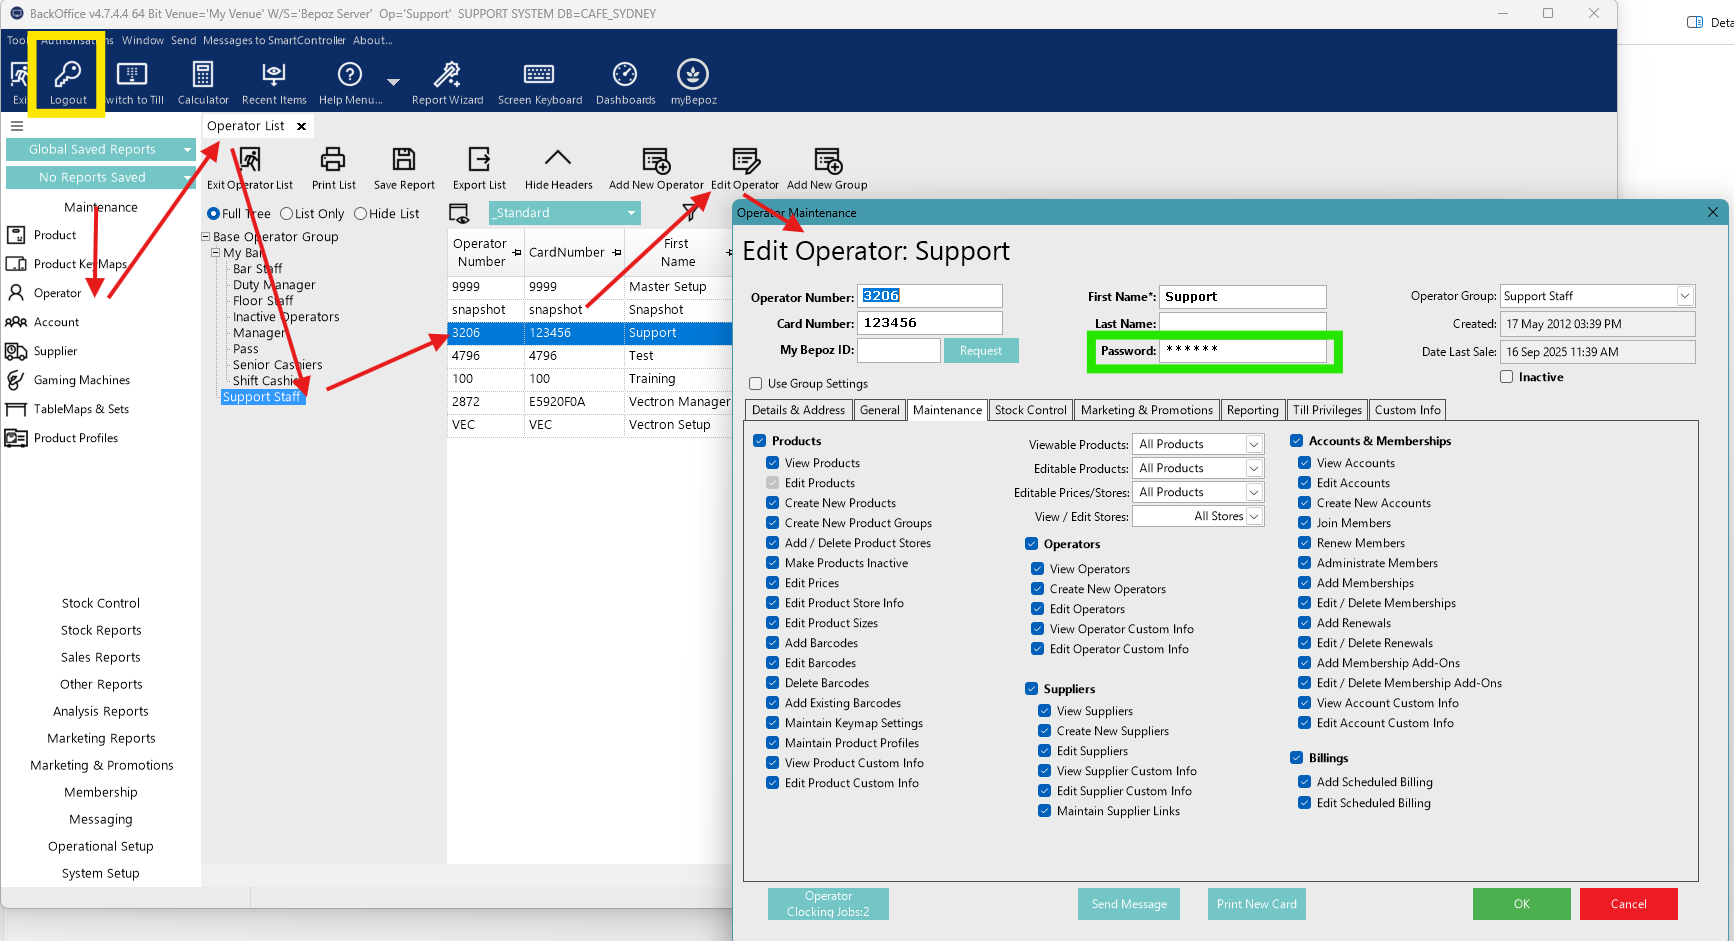Open the Stock Control tab
Viewport: 1734px width, 941px height.
click(x=1030, y=410)
